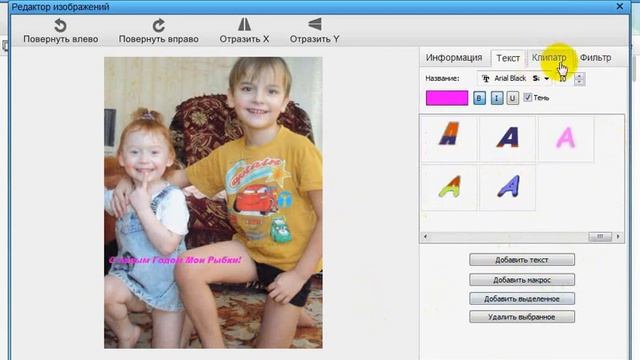
Task: Decrease font size with down stepper
Action: 579,82
